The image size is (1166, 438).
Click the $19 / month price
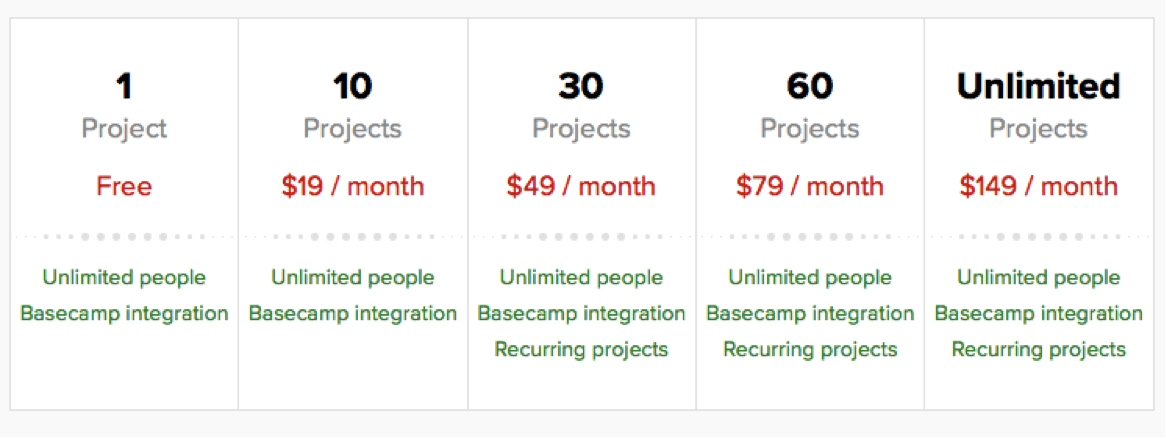point(352,186)
